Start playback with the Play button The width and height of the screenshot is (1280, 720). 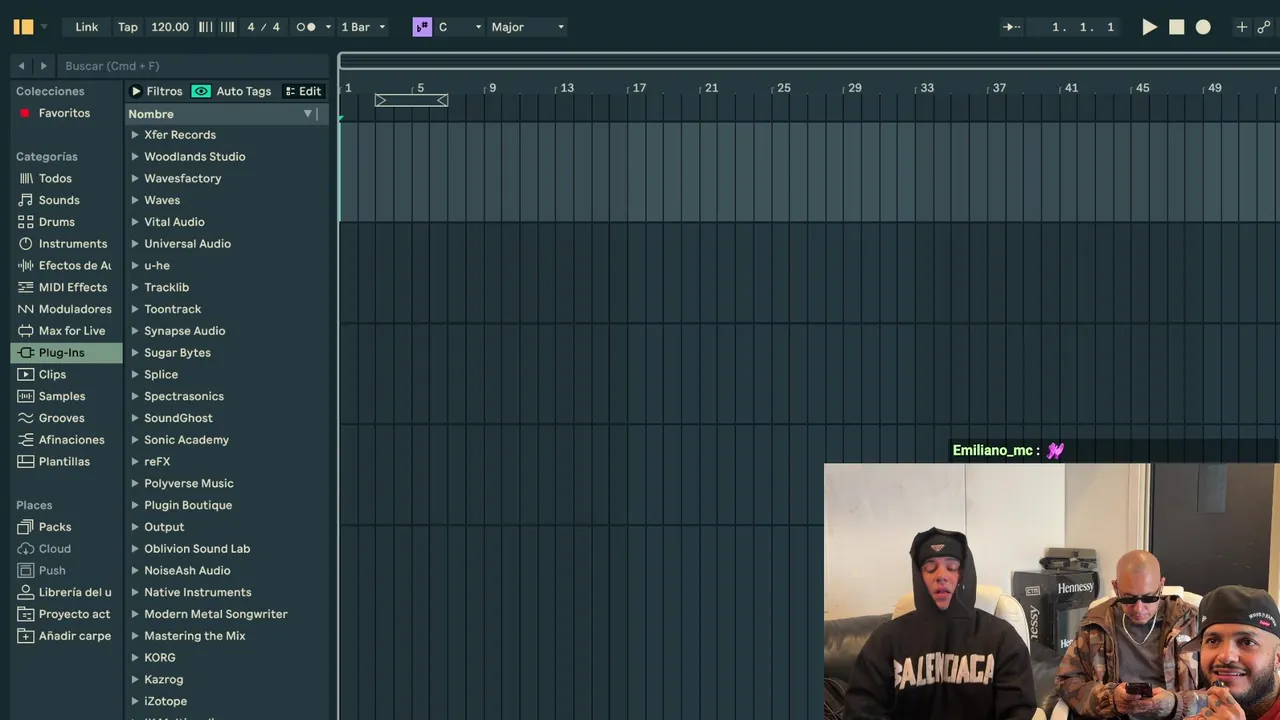point(1150,27)
